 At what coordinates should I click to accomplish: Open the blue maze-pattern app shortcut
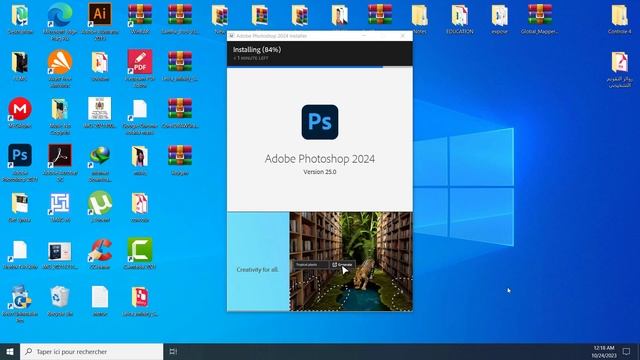(x=60, y=203)
